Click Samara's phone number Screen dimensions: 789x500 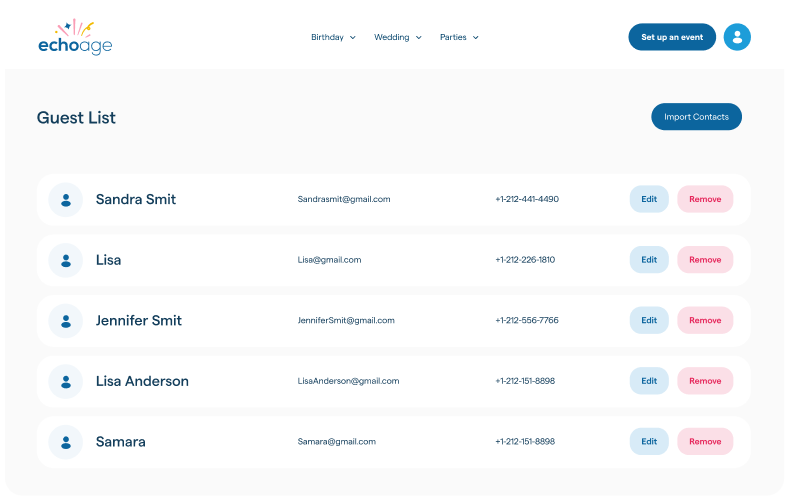[525, 442]
